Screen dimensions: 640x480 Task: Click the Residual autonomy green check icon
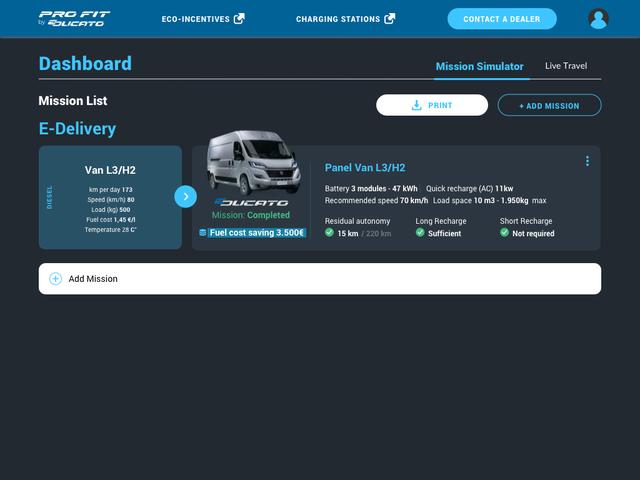tap(329, 233)
